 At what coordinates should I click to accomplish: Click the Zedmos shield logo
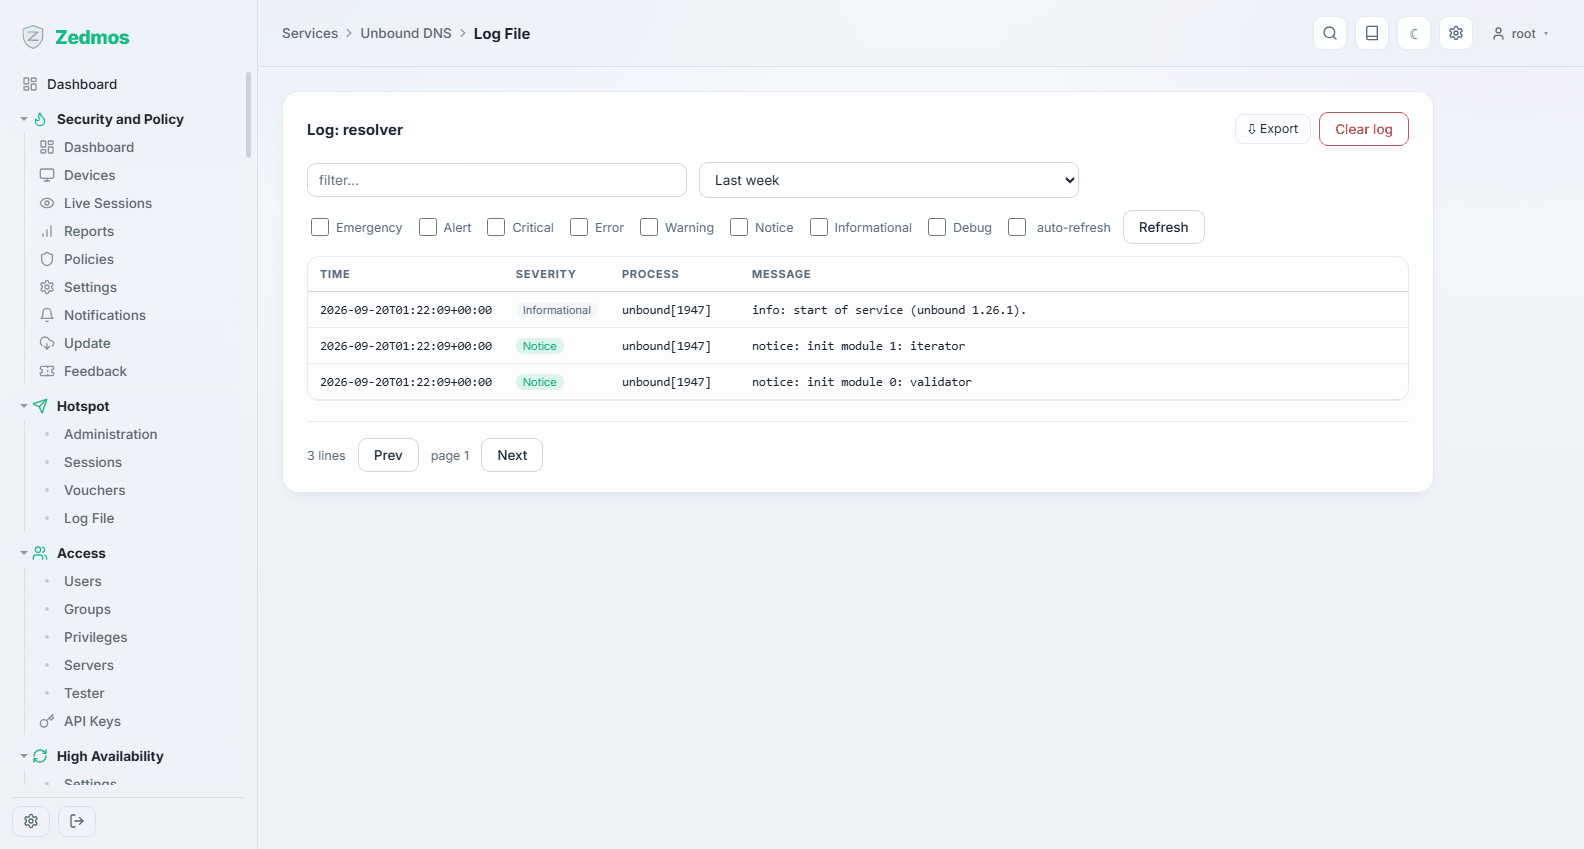click(33, 37)
